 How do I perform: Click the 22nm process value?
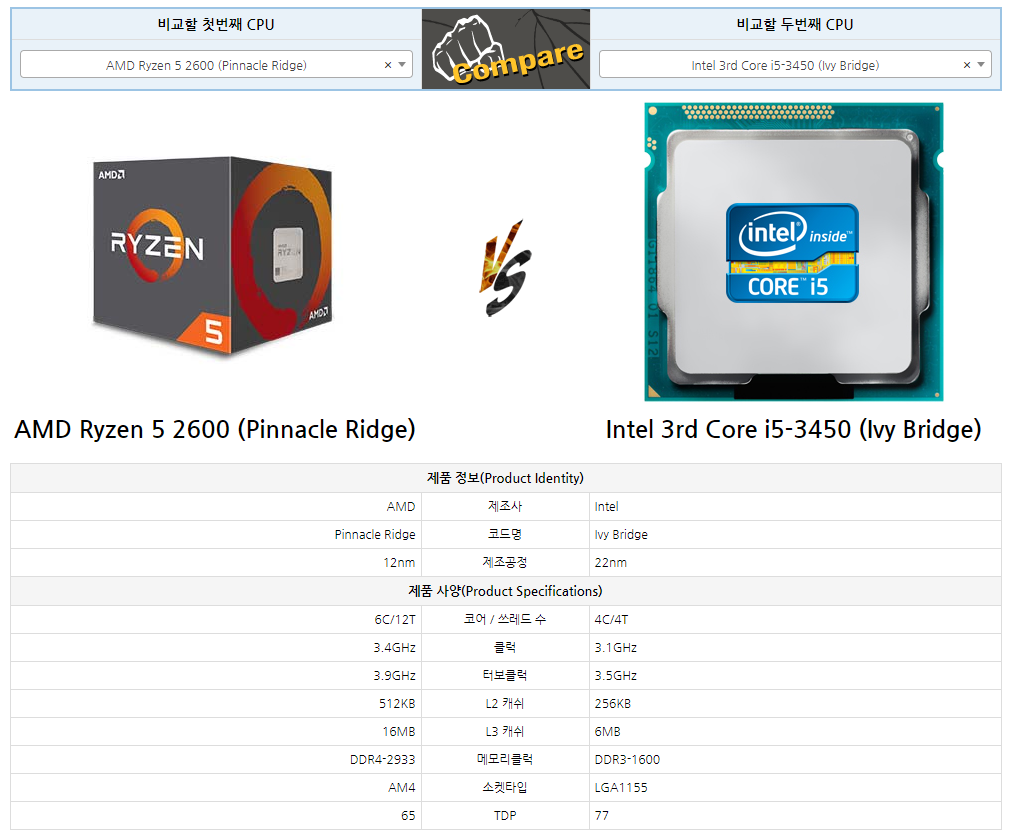[x=611, y=563]
